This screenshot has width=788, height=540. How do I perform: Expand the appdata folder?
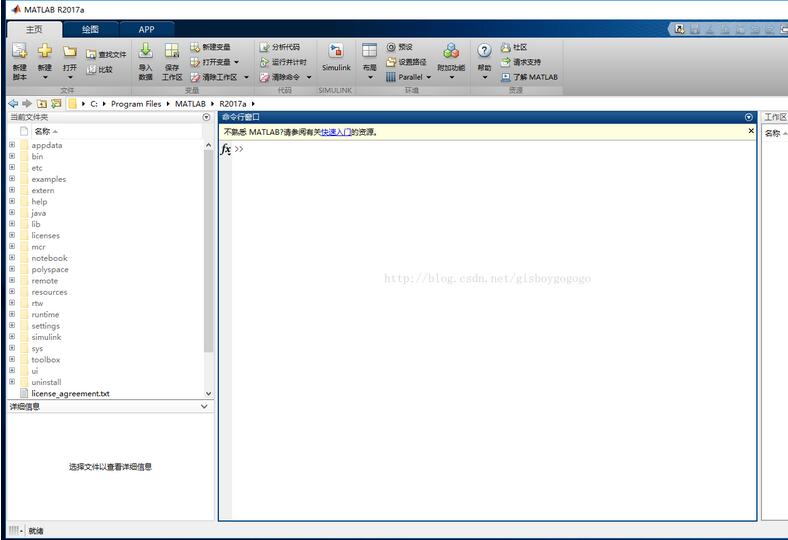12,145
